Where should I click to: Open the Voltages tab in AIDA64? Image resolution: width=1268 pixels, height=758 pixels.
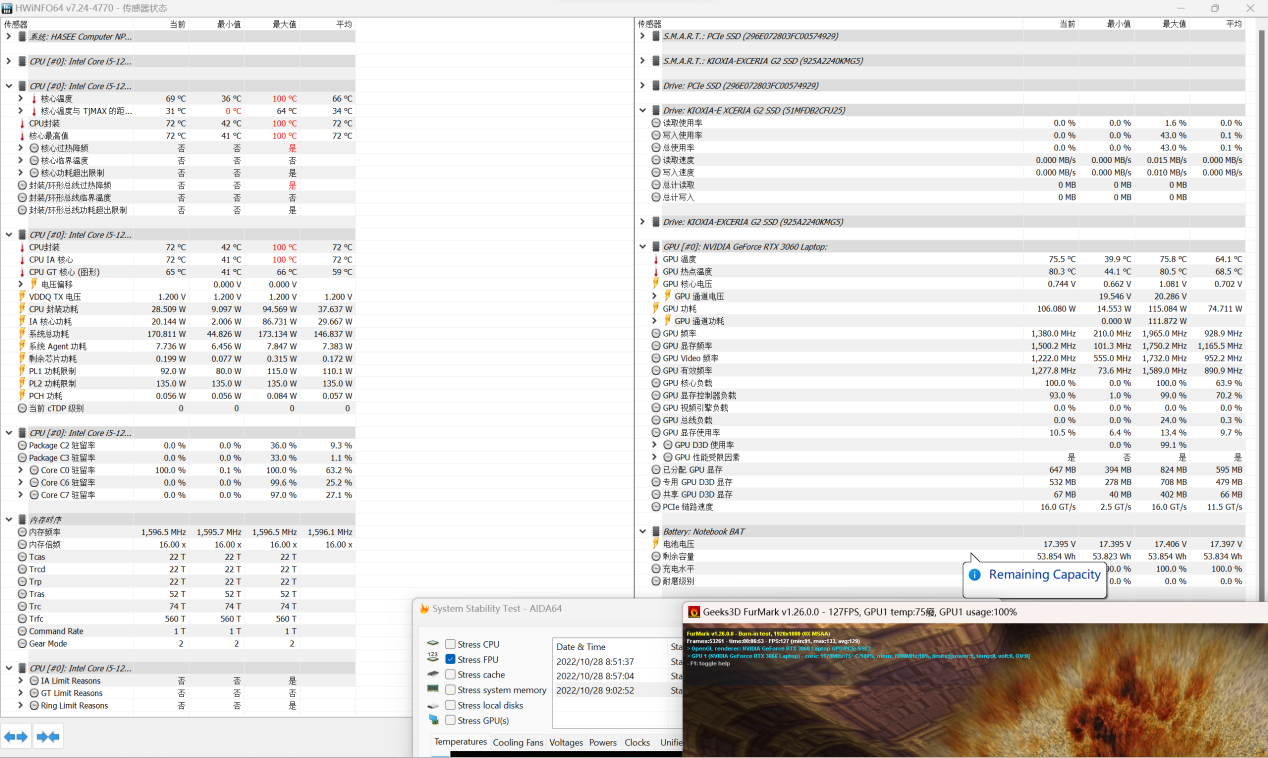pyautogui.click(x=566, y=743)
